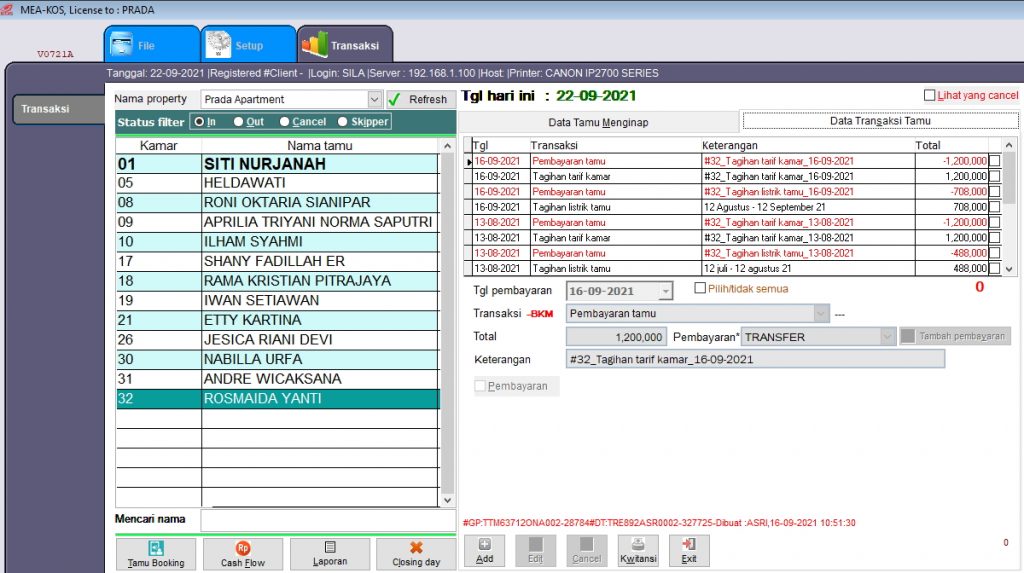Open the Transaksi top tab

tap(345, 45)
